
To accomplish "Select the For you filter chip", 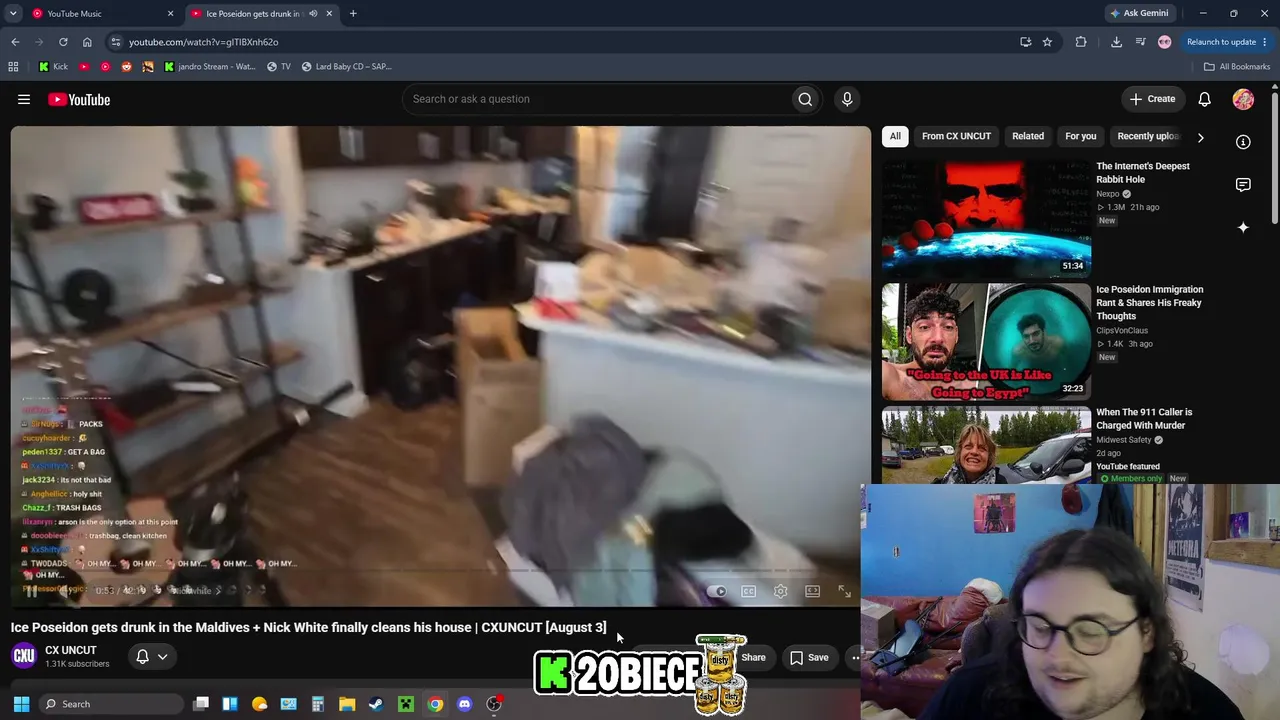I will tap(1081, 137).
